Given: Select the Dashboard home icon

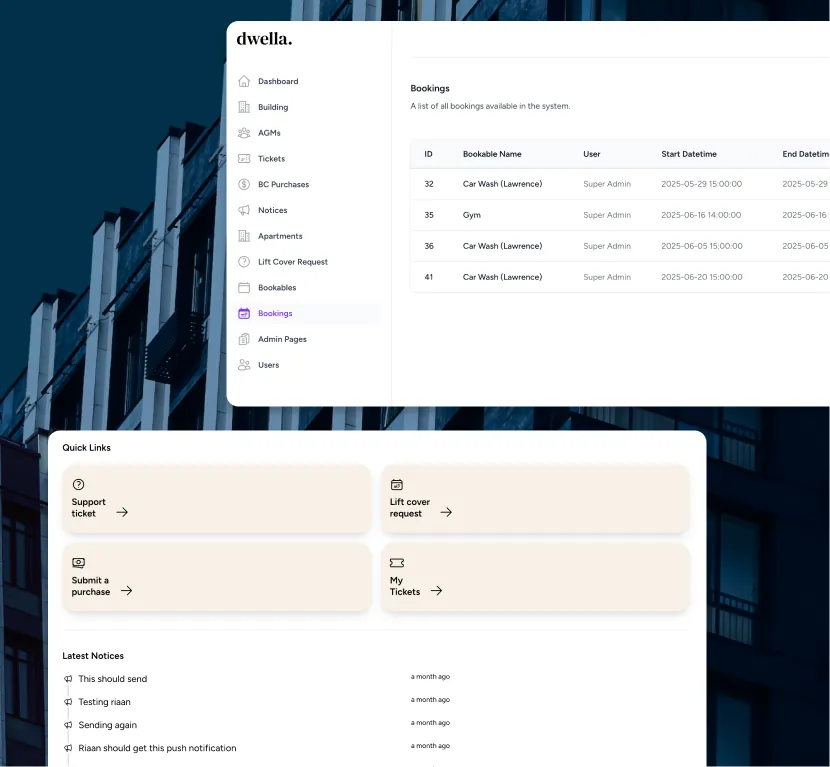Looking at the screenshot, I should (x=243, y=81).
